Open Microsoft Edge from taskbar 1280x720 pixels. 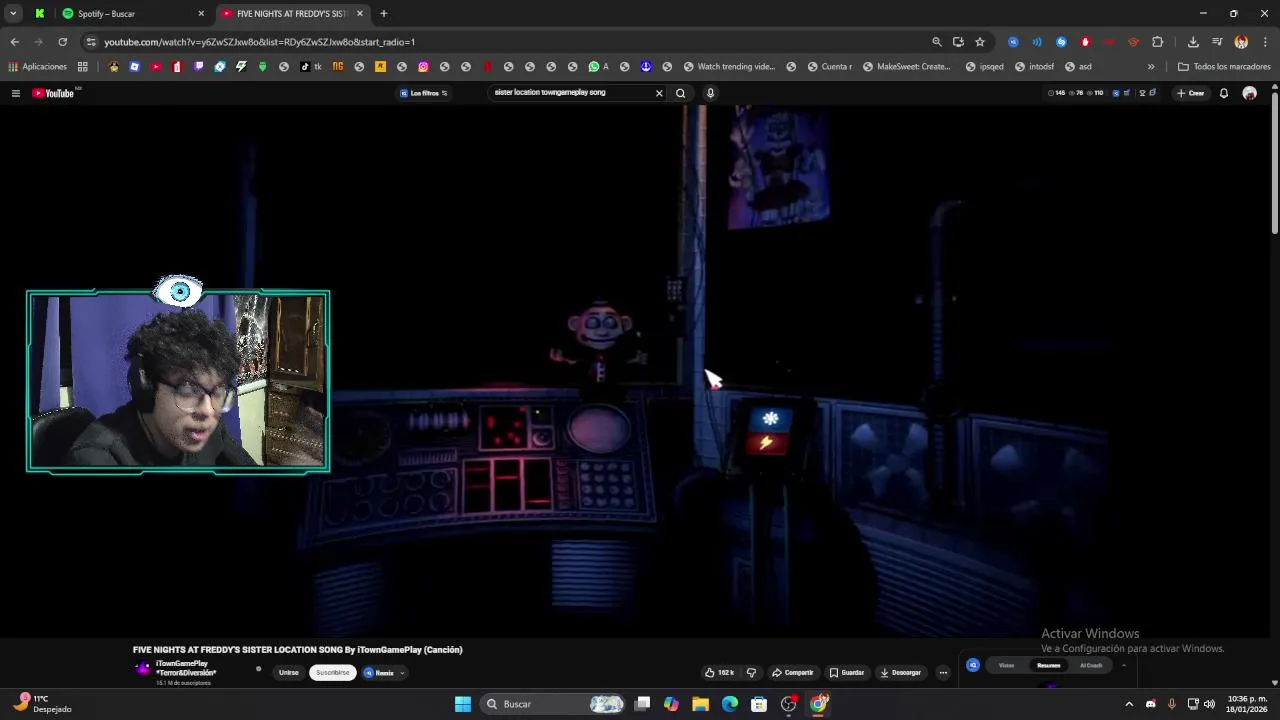click(730, 704)
